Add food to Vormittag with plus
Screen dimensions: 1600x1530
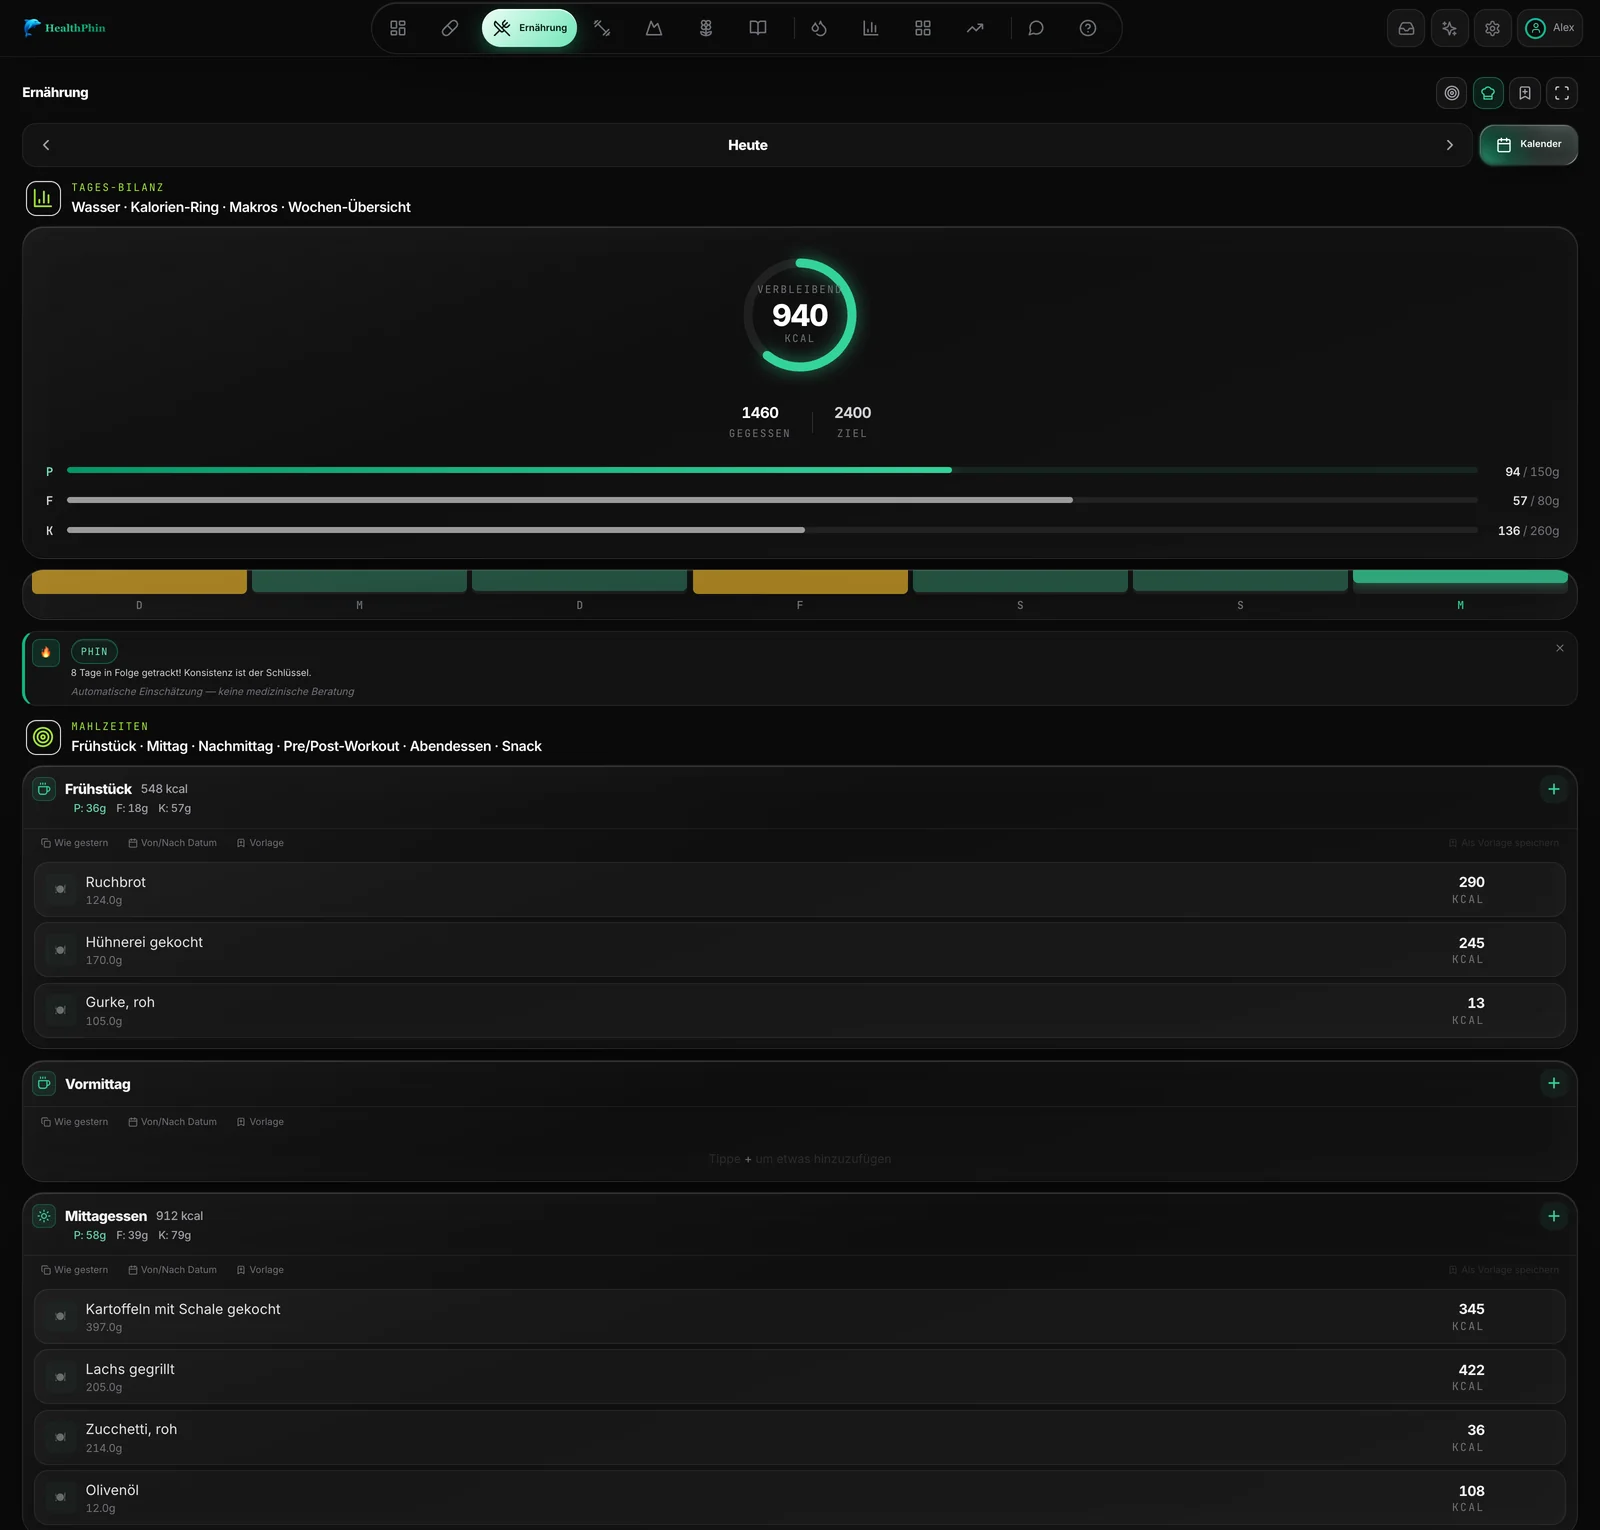point(1554,1083)
